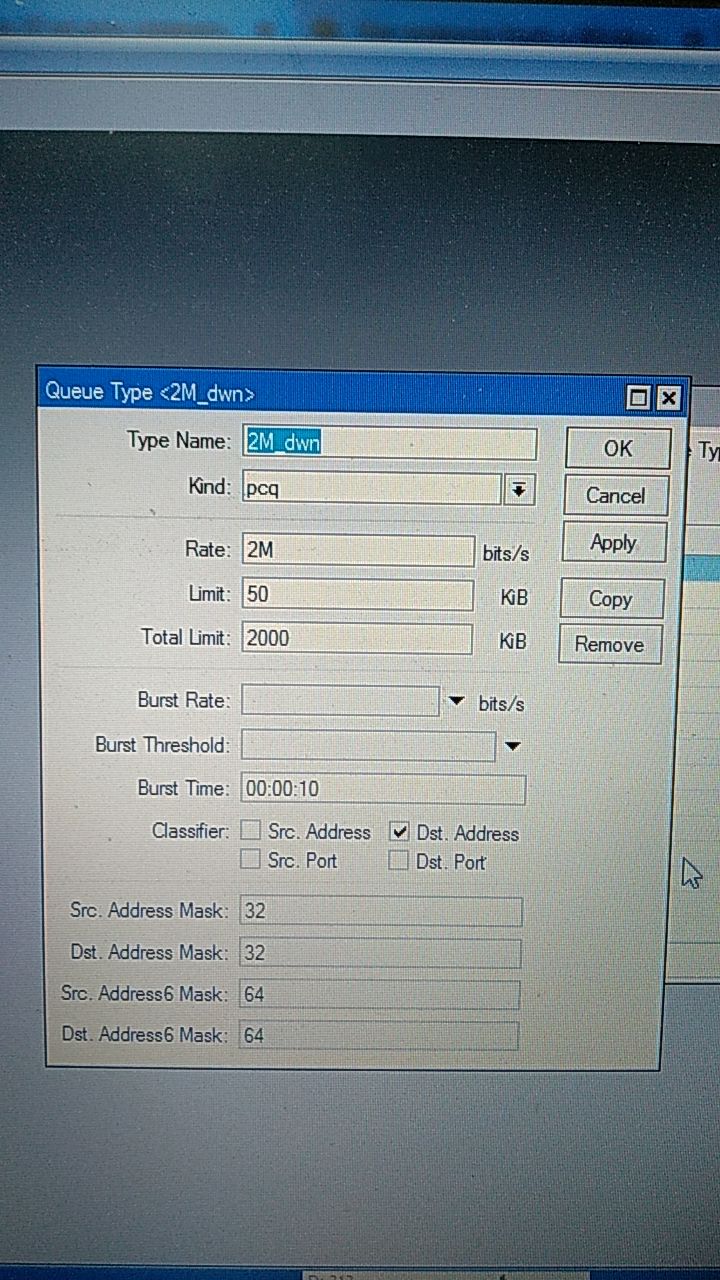
Task: Maximize the Queue Type window
Action: (x=638, y=398)
